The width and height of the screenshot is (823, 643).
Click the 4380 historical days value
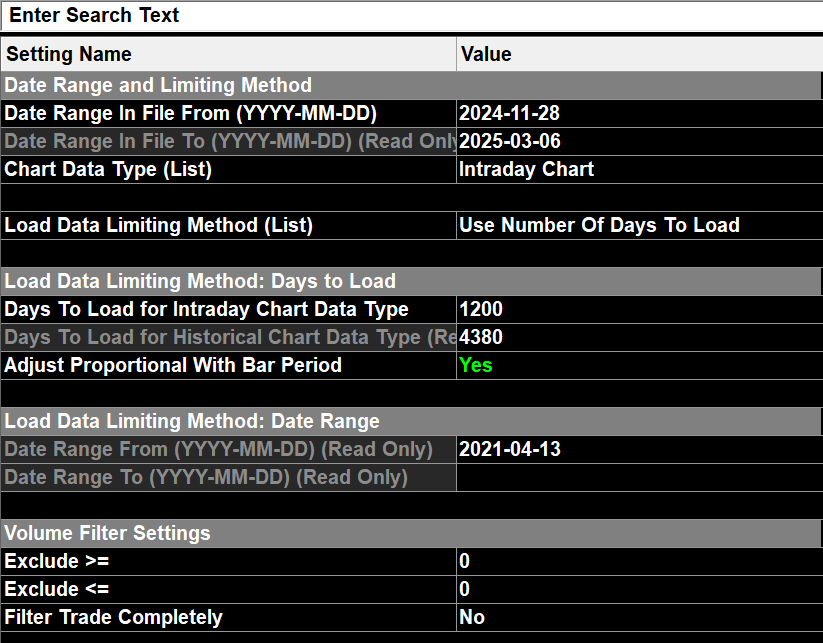[x=640, y=338]
